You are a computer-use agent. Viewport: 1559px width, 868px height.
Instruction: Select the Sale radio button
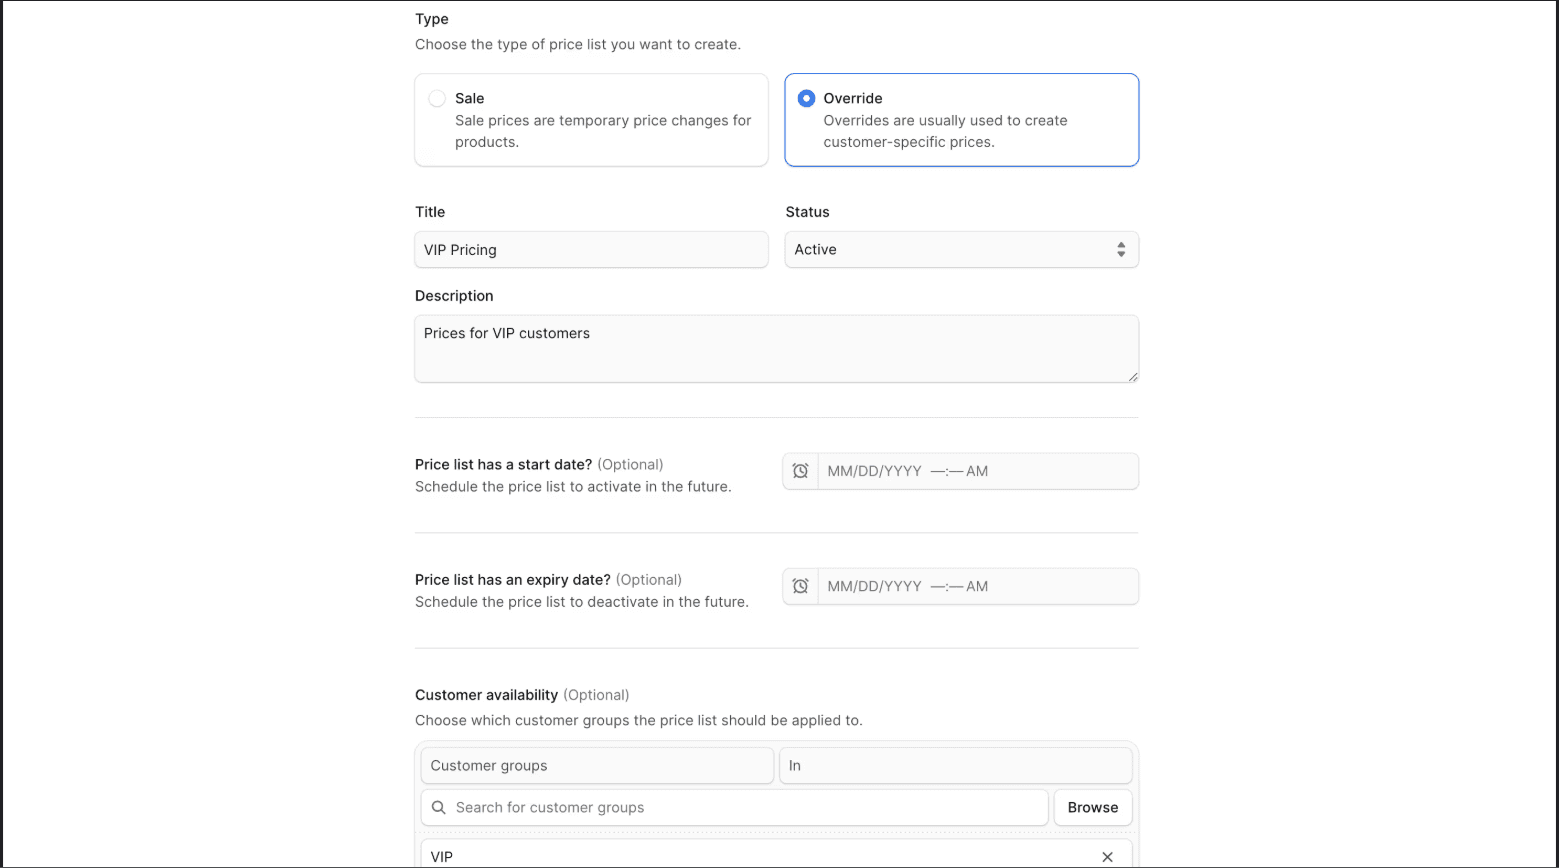[x=437, y=98]
